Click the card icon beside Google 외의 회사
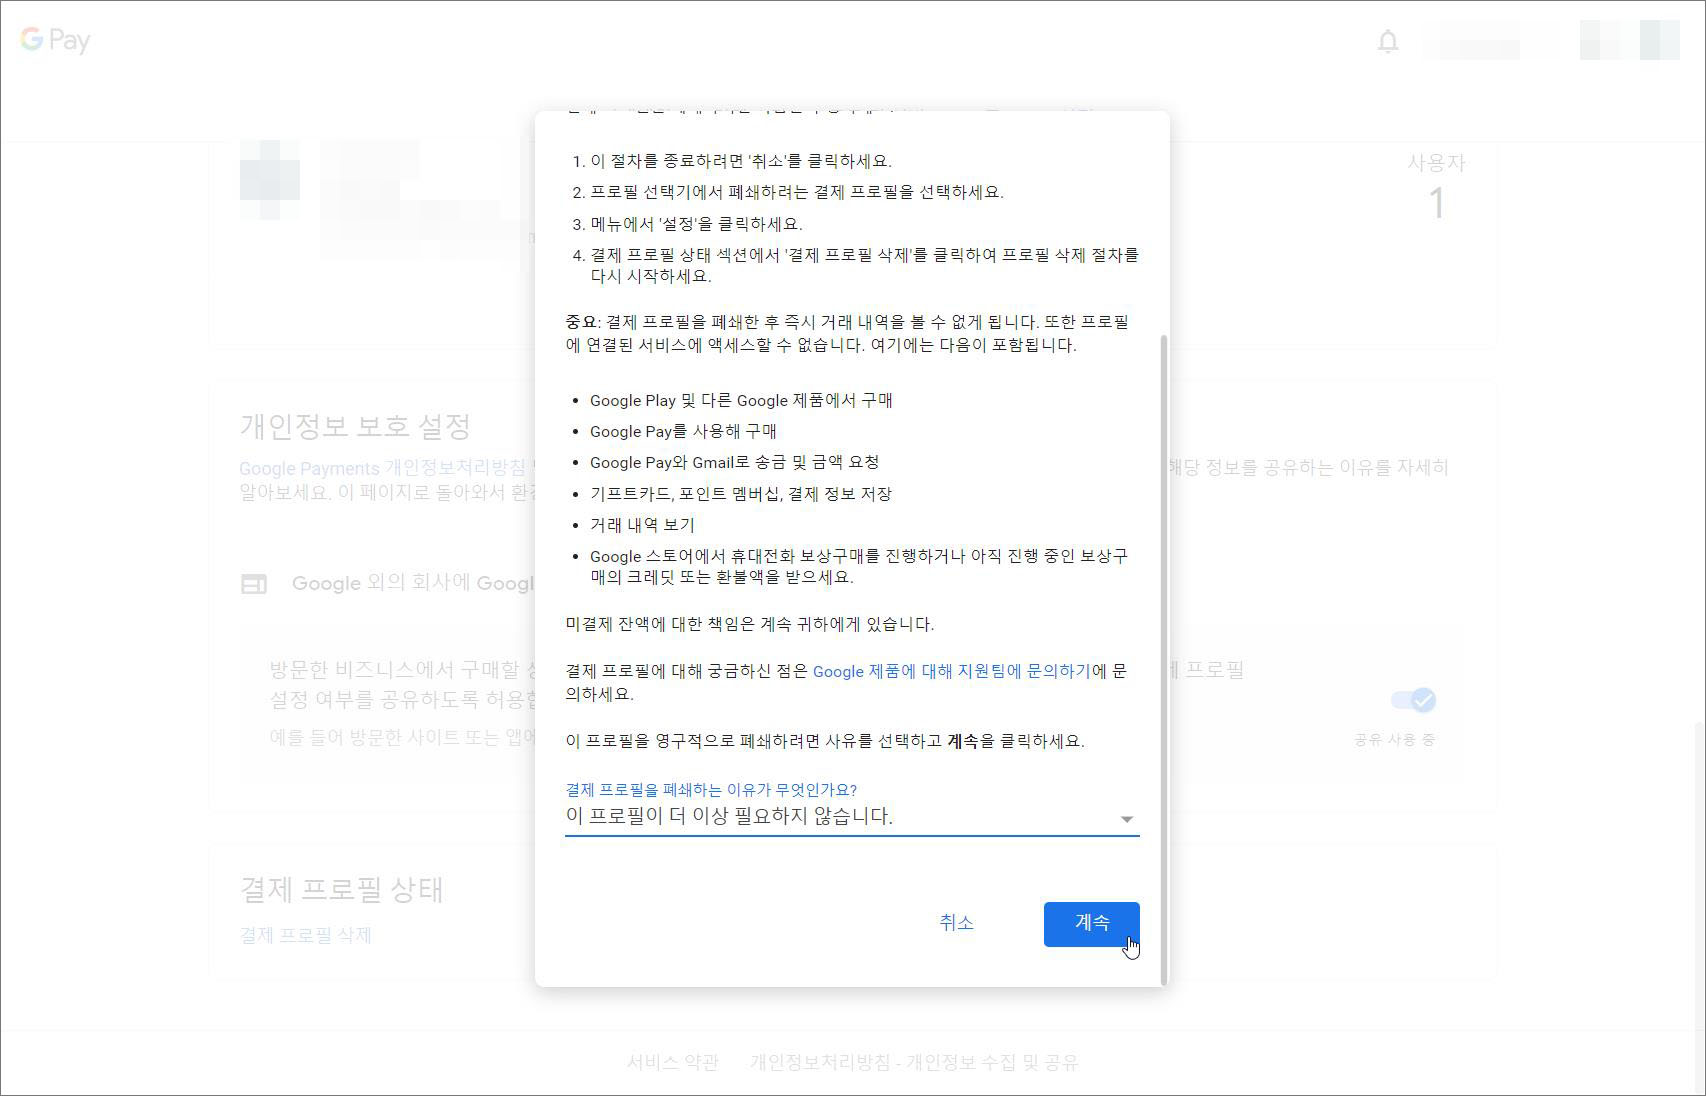This screenshot has height=1096, width=1706. (254, 584)
